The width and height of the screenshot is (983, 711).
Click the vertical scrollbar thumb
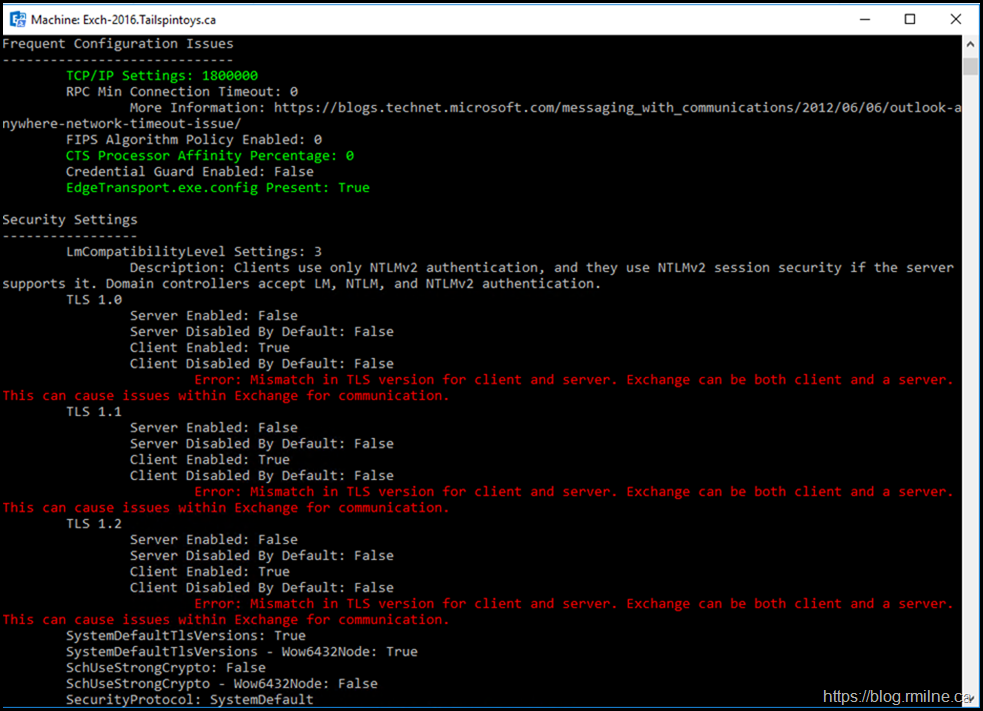[970, 66]
